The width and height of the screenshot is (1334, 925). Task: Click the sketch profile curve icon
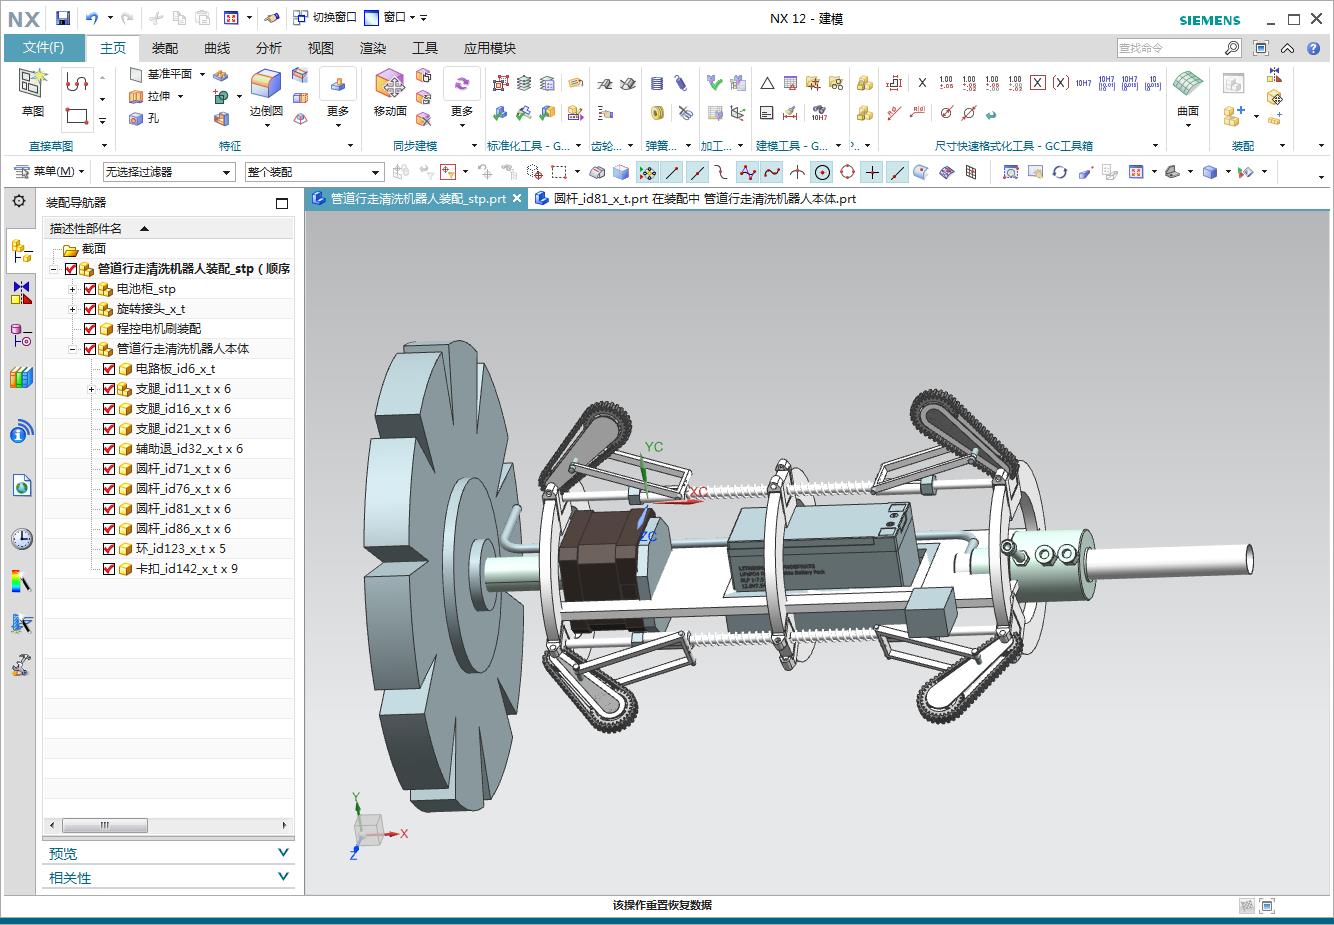[x=77, y=83]
